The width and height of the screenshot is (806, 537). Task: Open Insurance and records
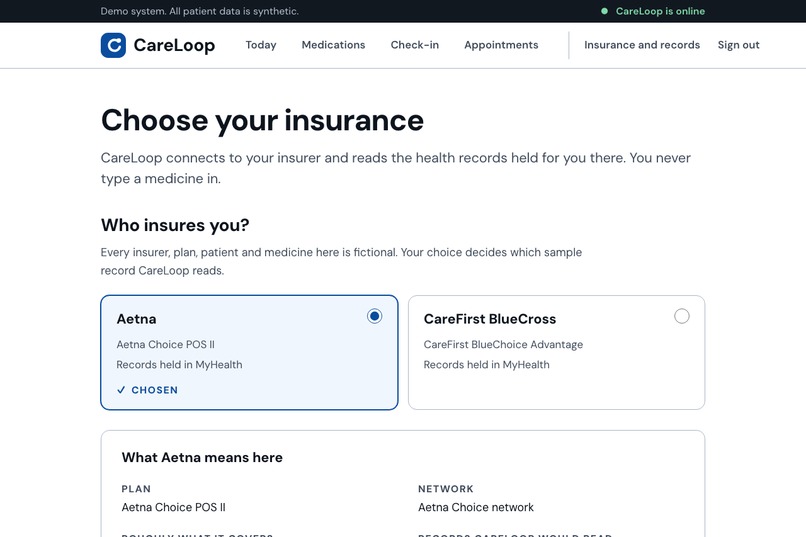point(642,45)
